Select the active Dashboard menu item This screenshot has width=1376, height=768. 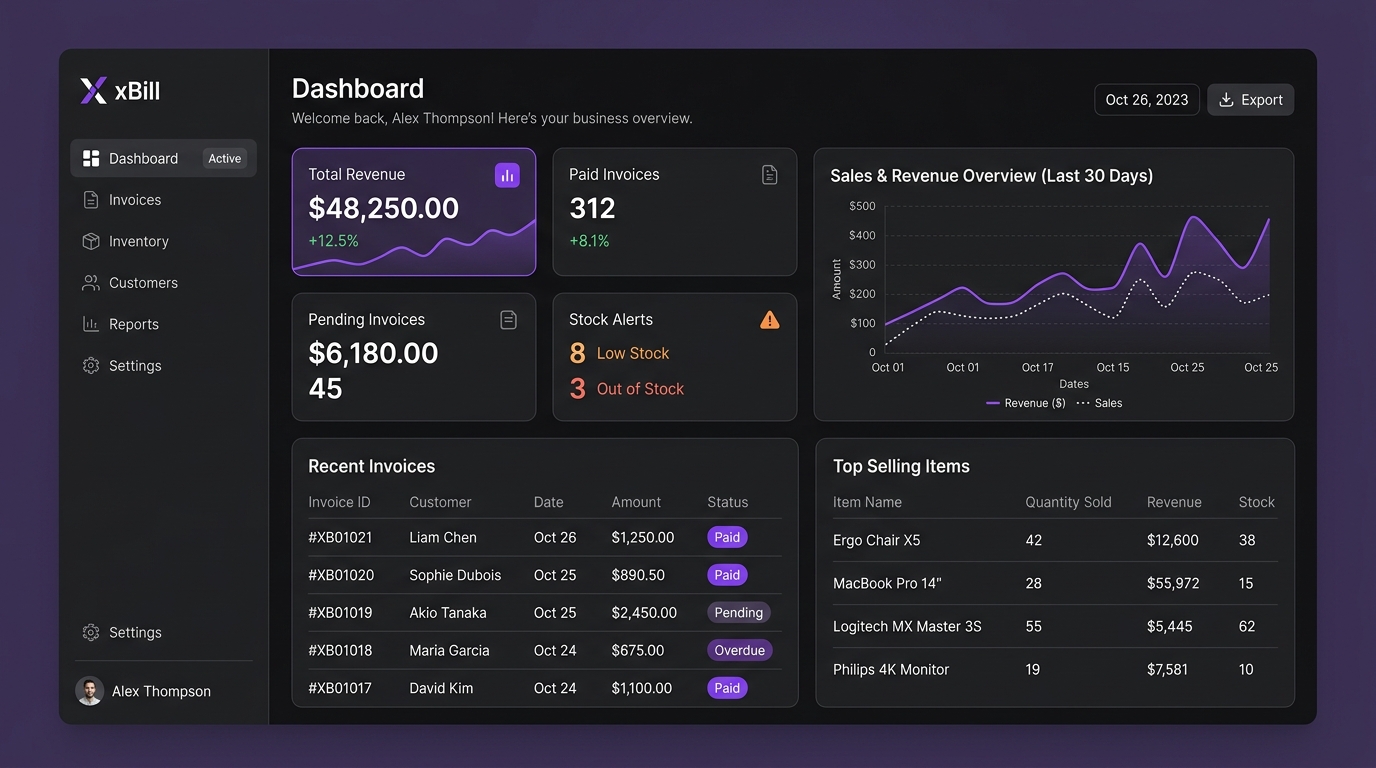tap(163, 158)
